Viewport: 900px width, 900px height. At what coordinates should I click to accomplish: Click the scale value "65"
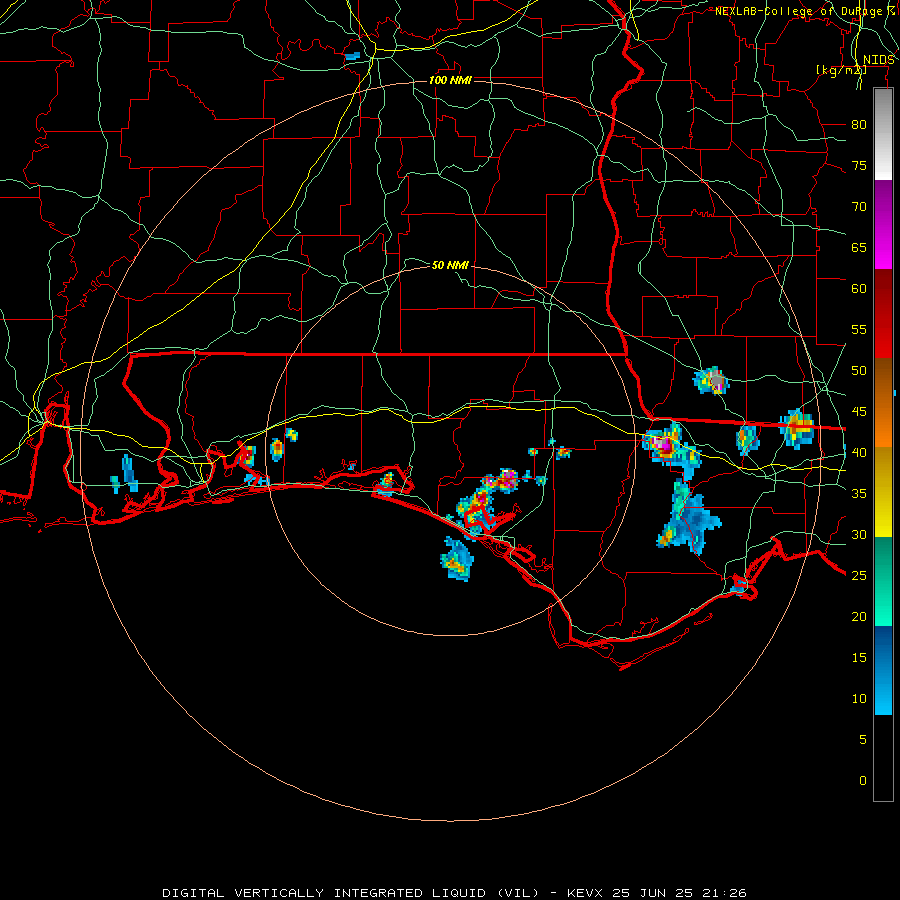click(x=859, y=247)
